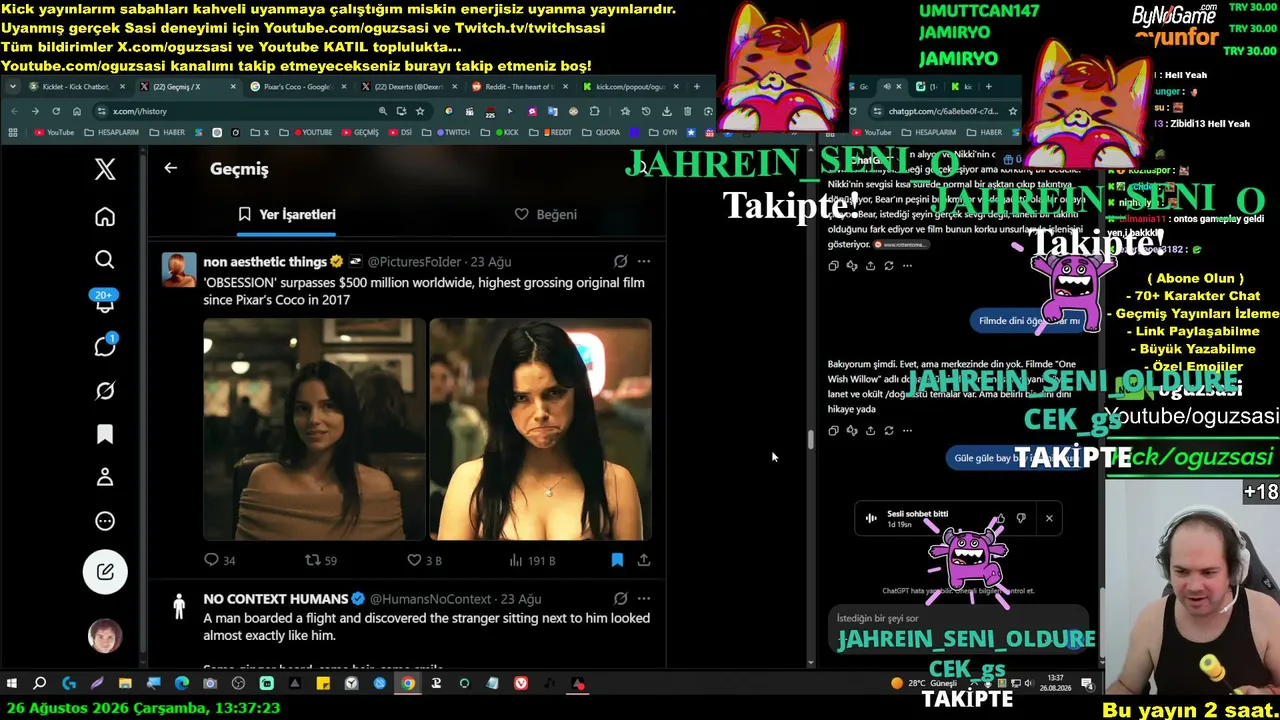Open new tab in the ChatGPT browser window
The width and height of the screenshot is (1280, 720).
pos(991,87)
